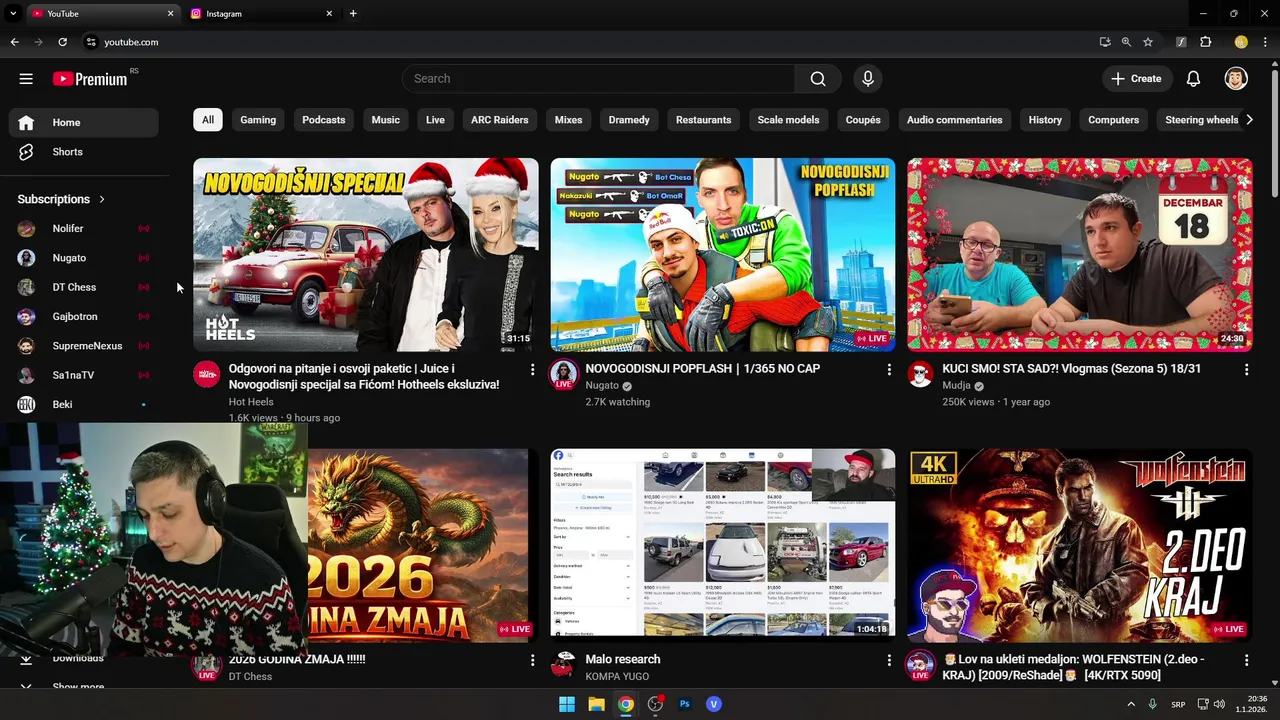Select the Computers filter chip

point(1113,120)
